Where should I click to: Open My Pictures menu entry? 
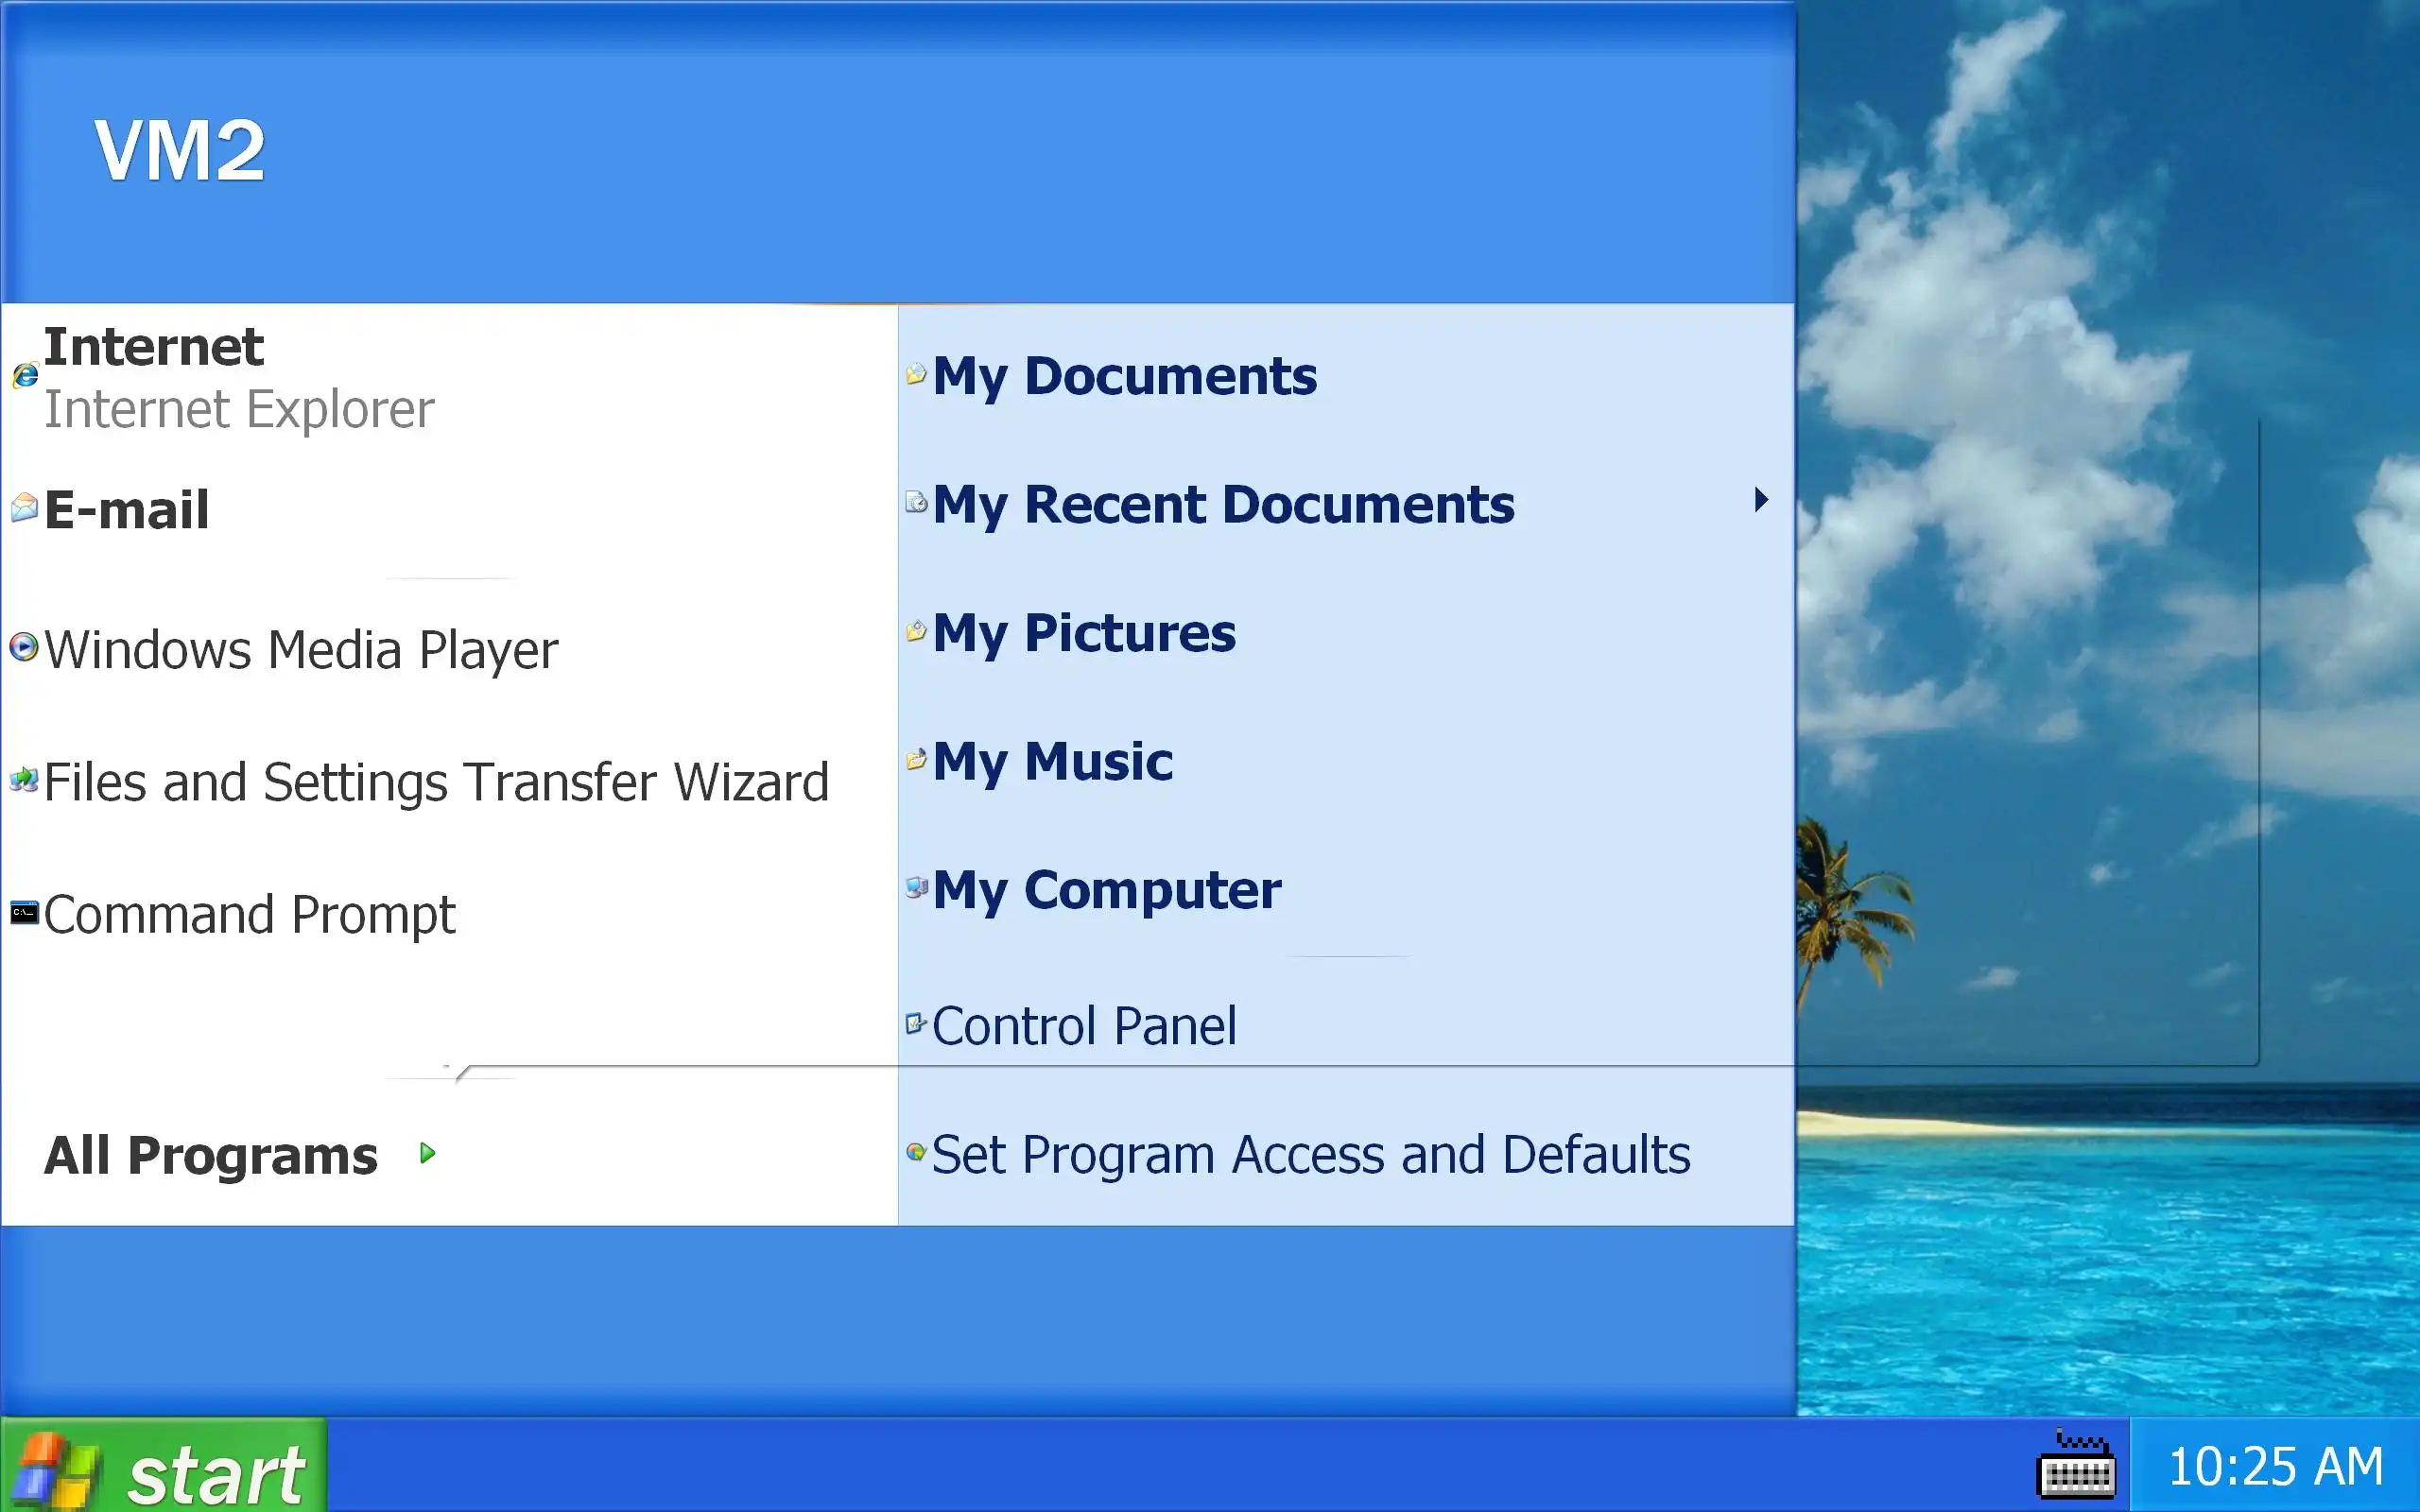[x=1084, y=633]
